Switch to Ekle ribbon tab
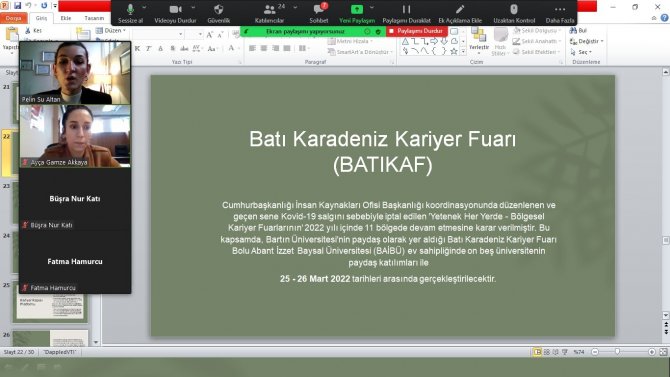This screenshot has height=377, width=670. pyautogui.click(x=66, y=18)
